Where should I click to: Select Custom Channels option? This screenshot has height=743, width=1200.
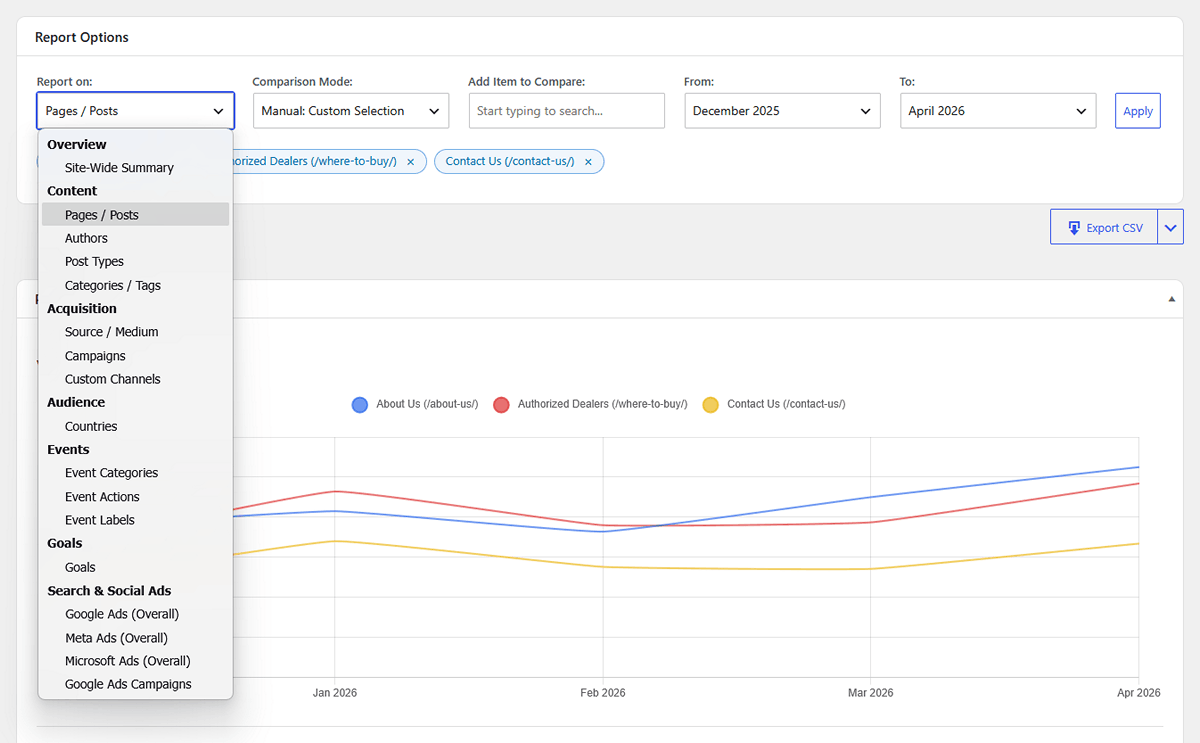[x=136, y=379]
